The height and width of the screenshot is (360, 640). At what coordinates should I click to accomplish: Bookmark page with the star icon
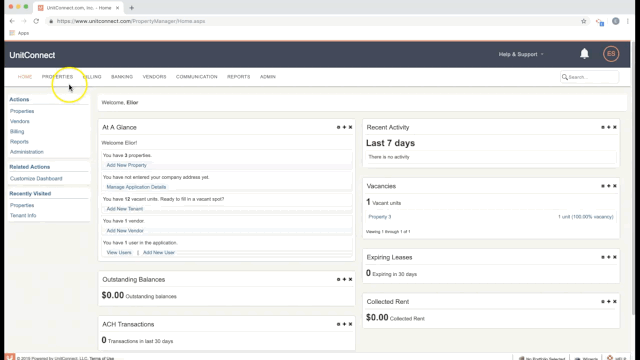pos(584,21)
